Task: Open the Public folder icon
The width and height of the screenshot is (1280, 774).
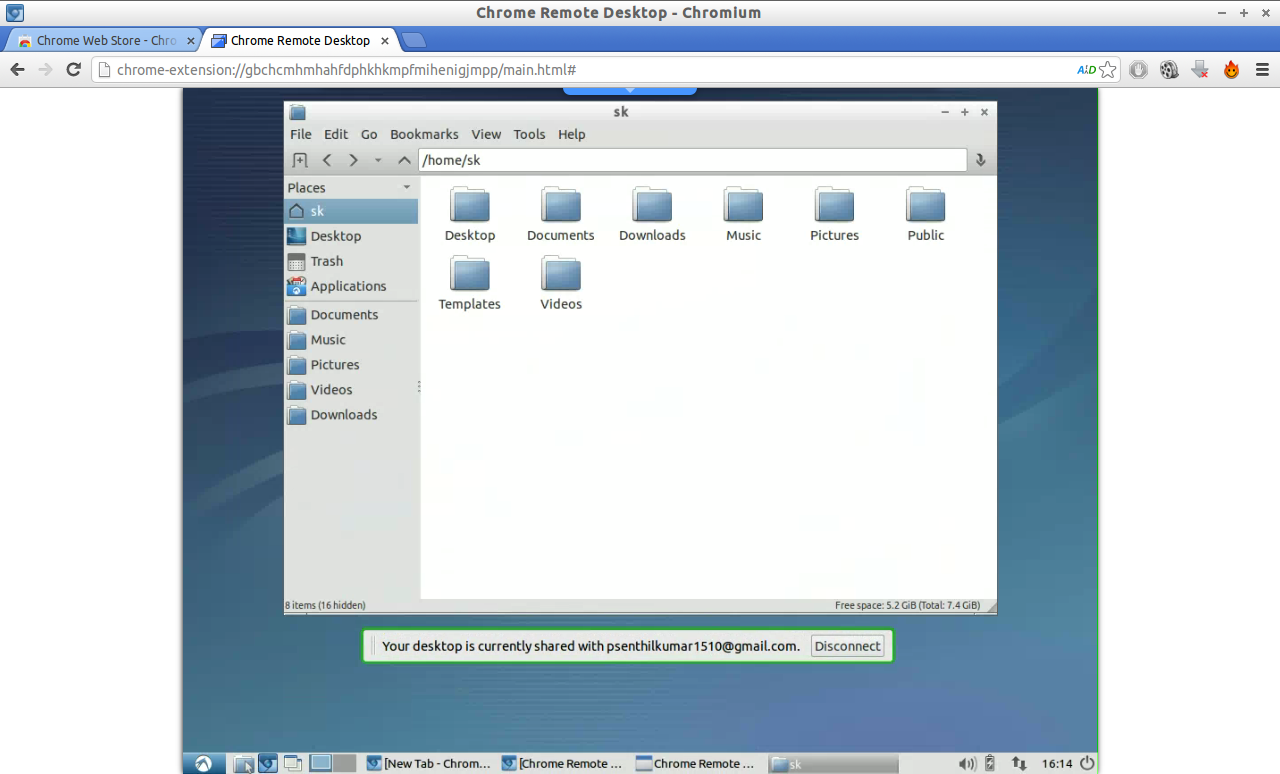Action: [925, 205]
